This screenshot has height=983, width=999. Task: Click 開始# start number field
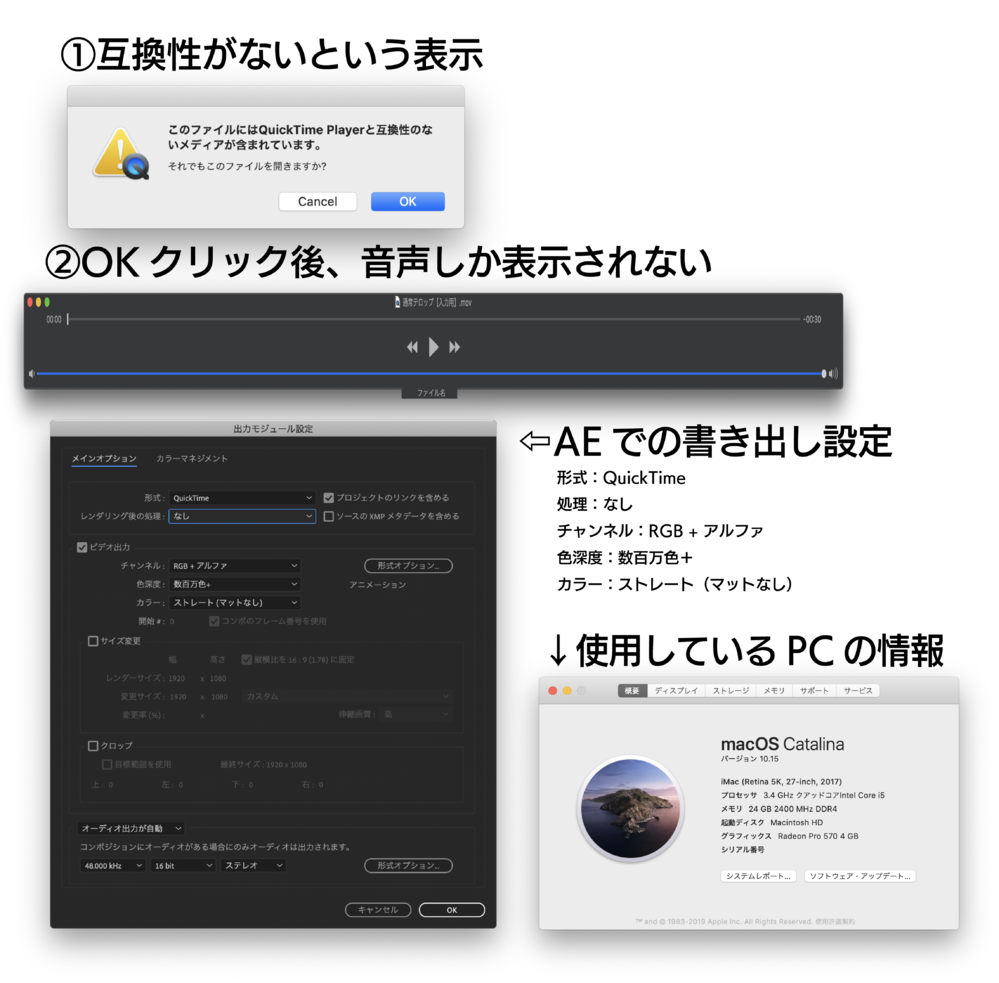click(172, 621)
